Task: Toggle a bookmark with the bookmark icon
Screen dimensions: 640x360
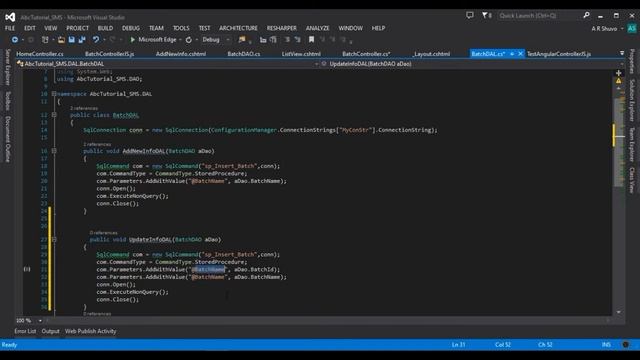Action: point(311,40)
